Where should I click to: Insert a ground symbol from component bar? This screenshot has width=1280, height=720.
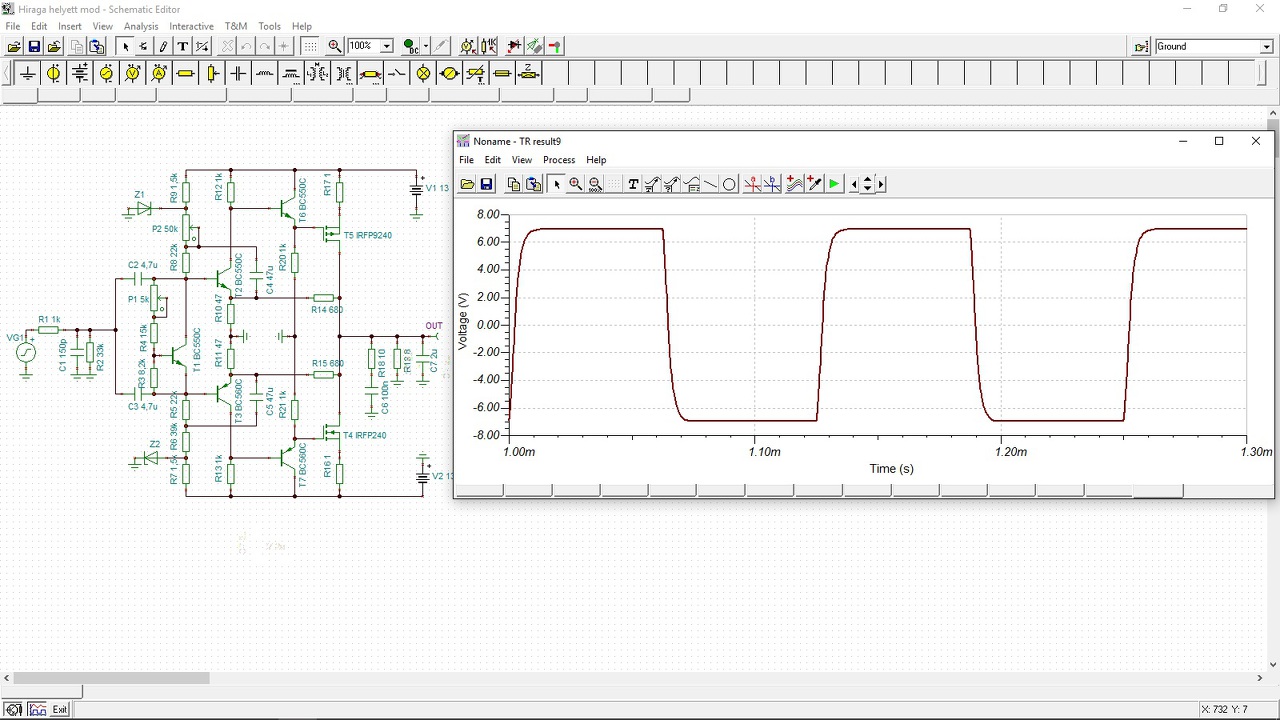click(x=27, y=73)
